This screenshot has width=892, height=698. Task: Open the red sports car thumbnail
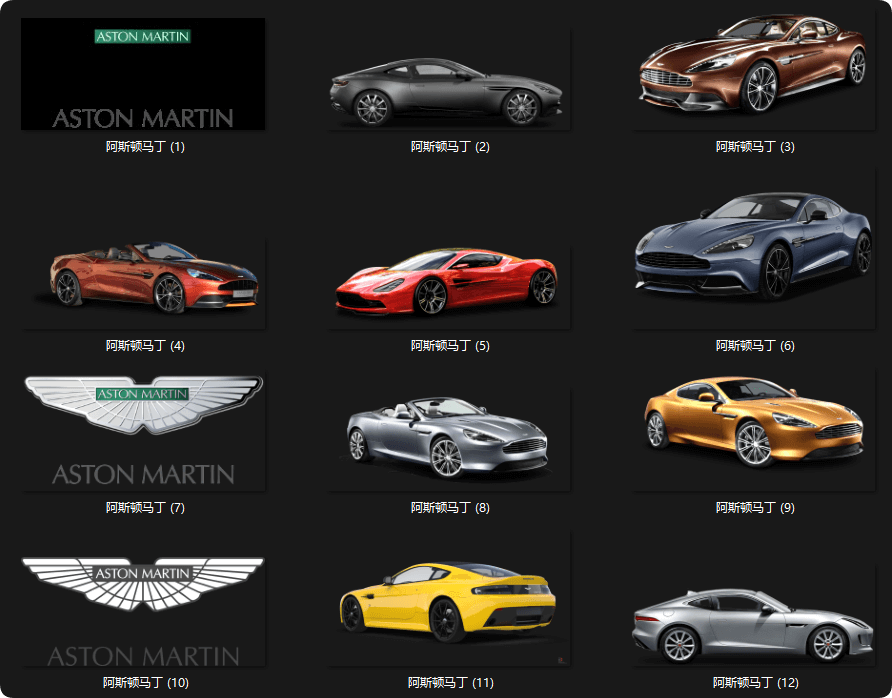click(446, 281)
